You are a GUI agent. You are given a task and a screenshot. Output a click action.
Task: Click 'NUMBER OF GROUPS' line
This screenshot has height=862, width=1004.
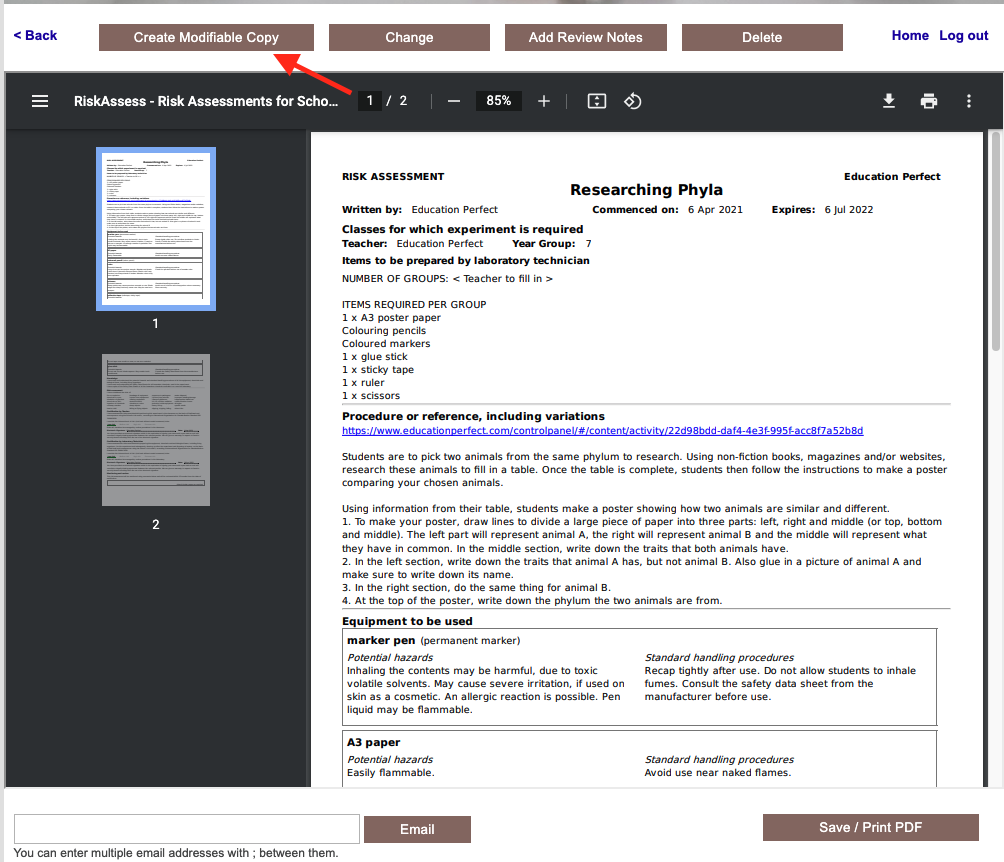click(x=447, y=279)
